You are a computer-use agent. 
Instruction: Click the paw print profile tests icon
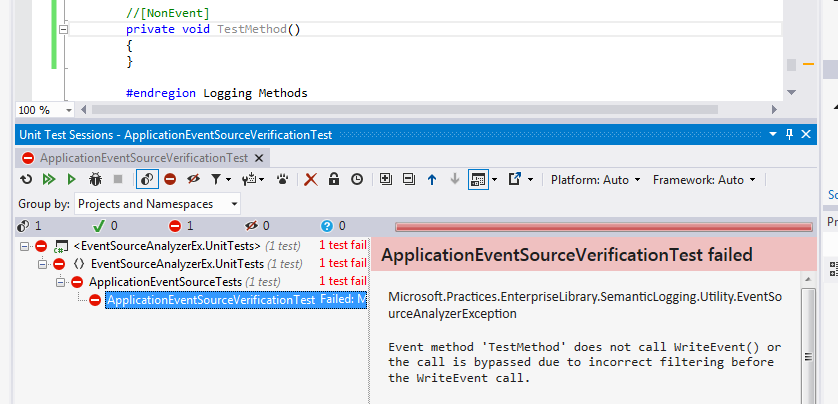[283, 180]
